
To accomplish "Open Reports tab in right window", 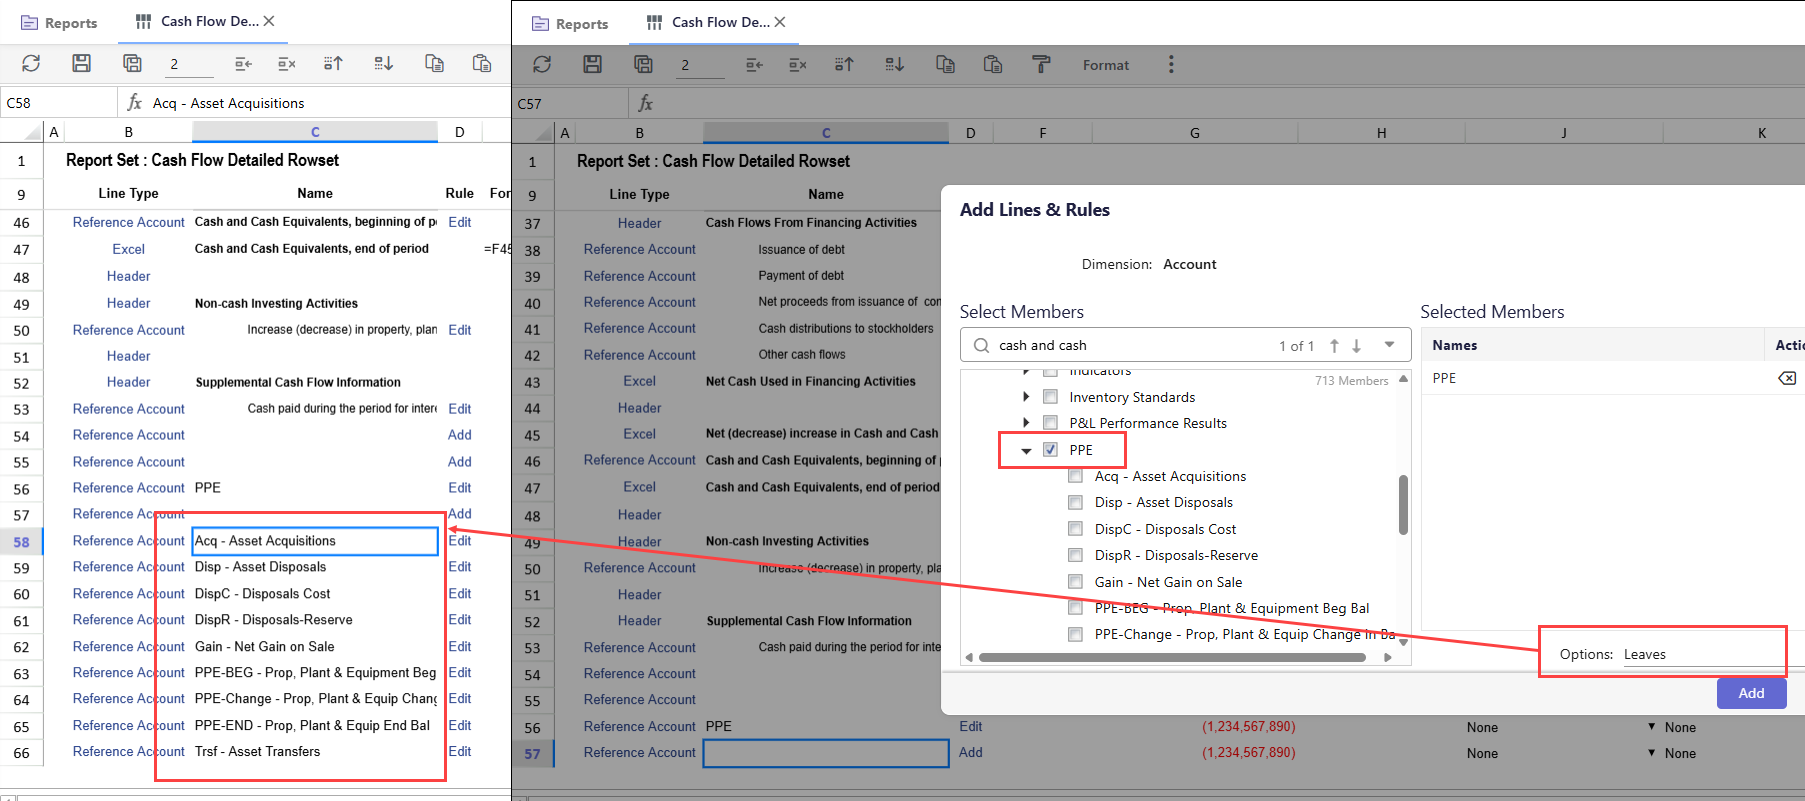I will point(570,24).
